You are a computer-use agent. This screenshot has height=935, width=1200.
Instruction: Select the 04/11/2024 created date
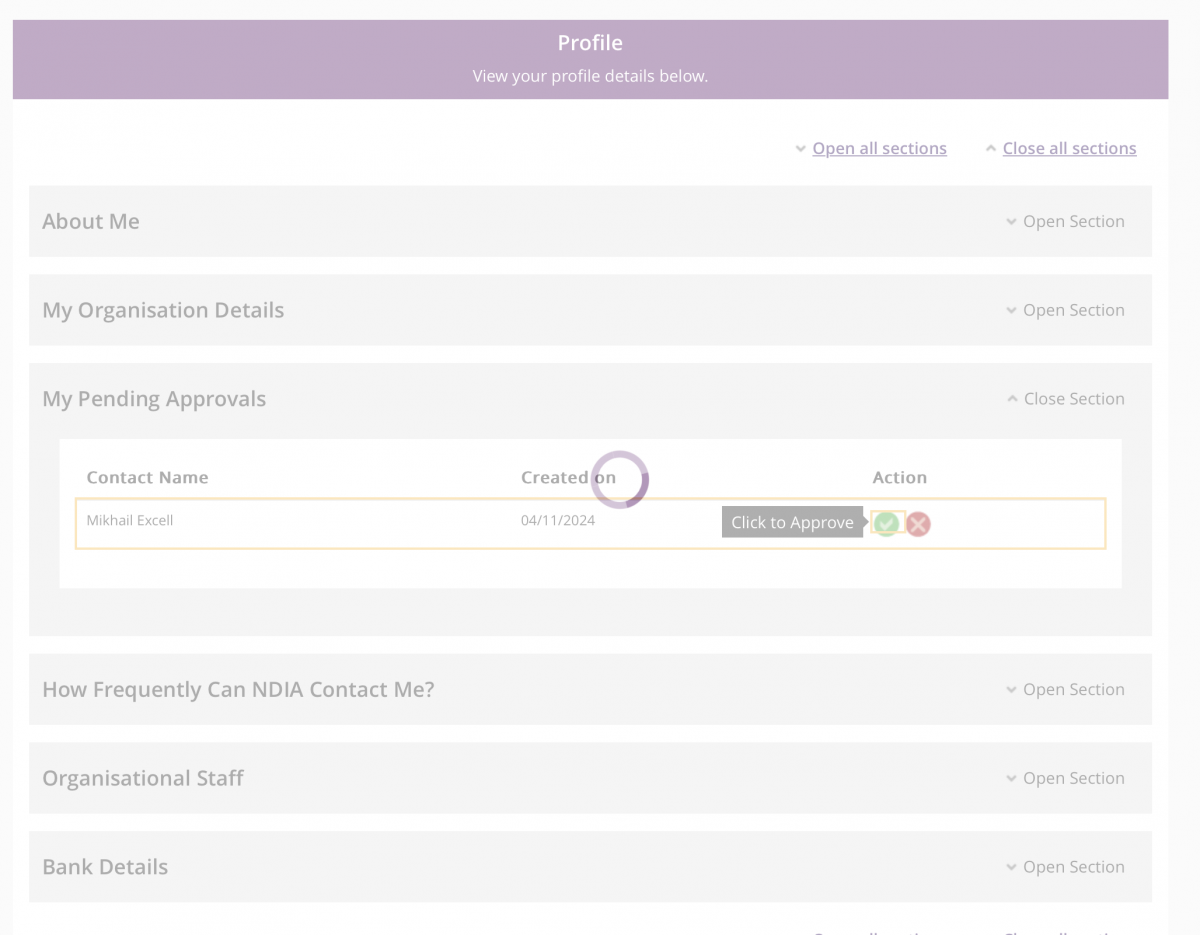(x=558, y=520)
